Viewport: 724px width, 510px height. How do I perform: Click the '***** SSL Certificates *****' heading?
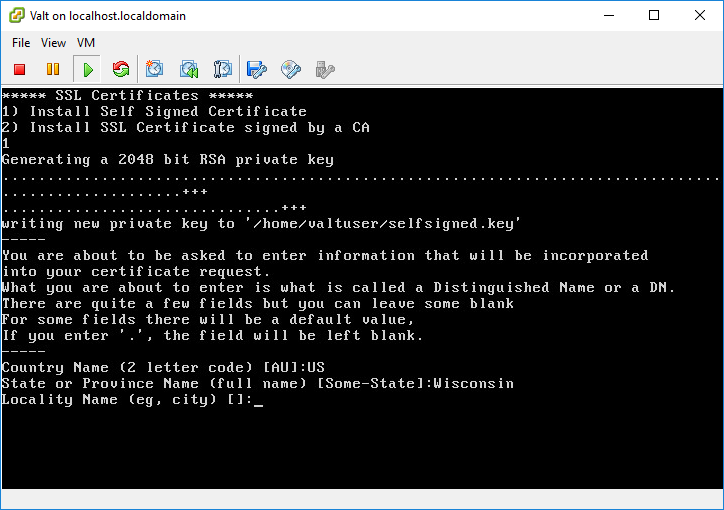pyautogui.click(x=127, y=96)
